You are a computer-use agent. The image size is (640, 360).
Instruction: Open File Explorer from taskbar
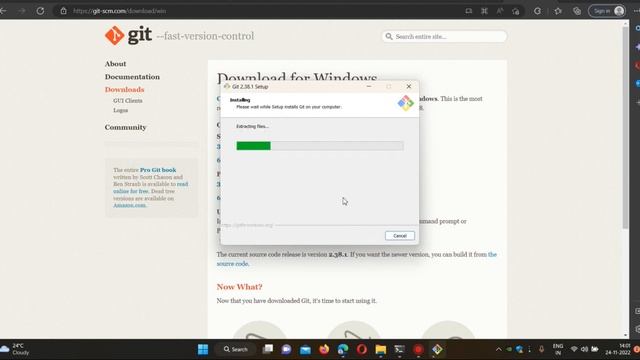(x=380, y=349)
